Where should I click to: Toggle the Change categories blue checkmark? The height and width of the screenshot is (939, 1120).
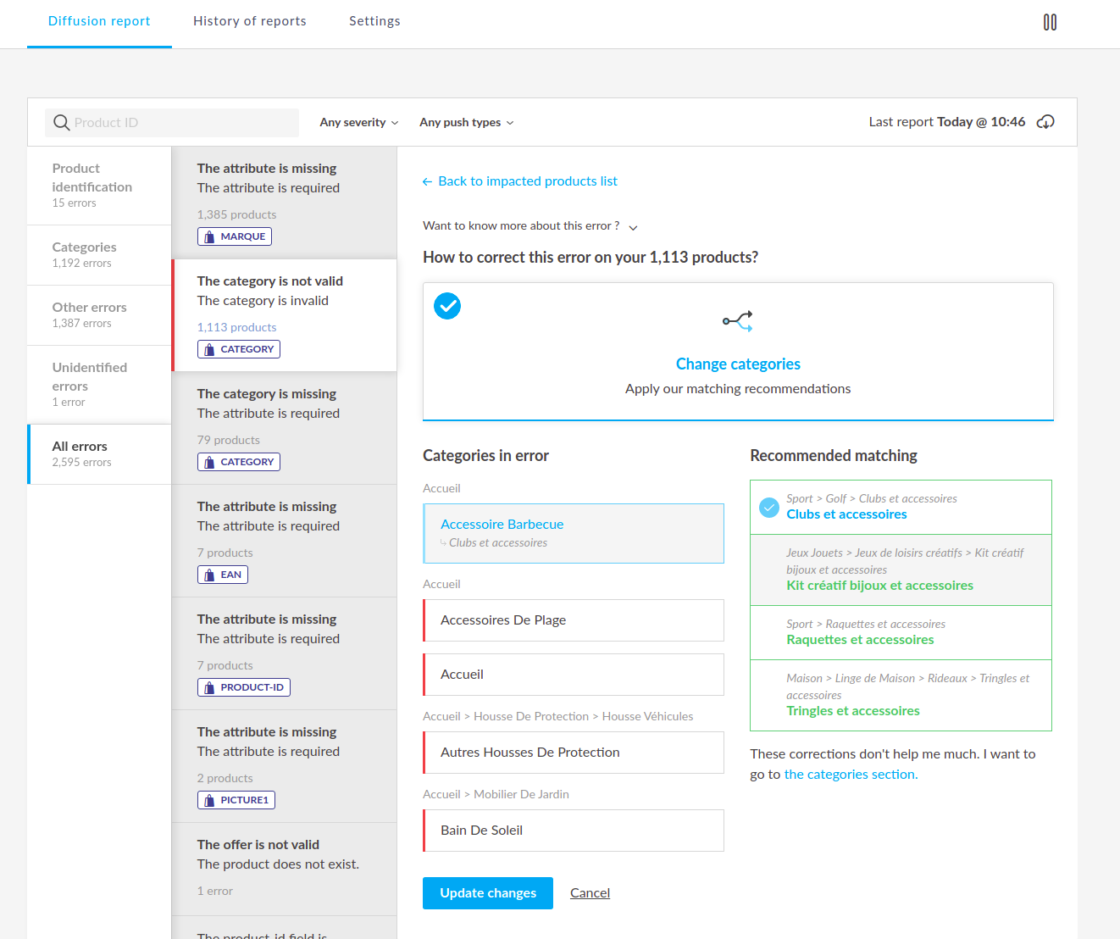pos(447,306)
